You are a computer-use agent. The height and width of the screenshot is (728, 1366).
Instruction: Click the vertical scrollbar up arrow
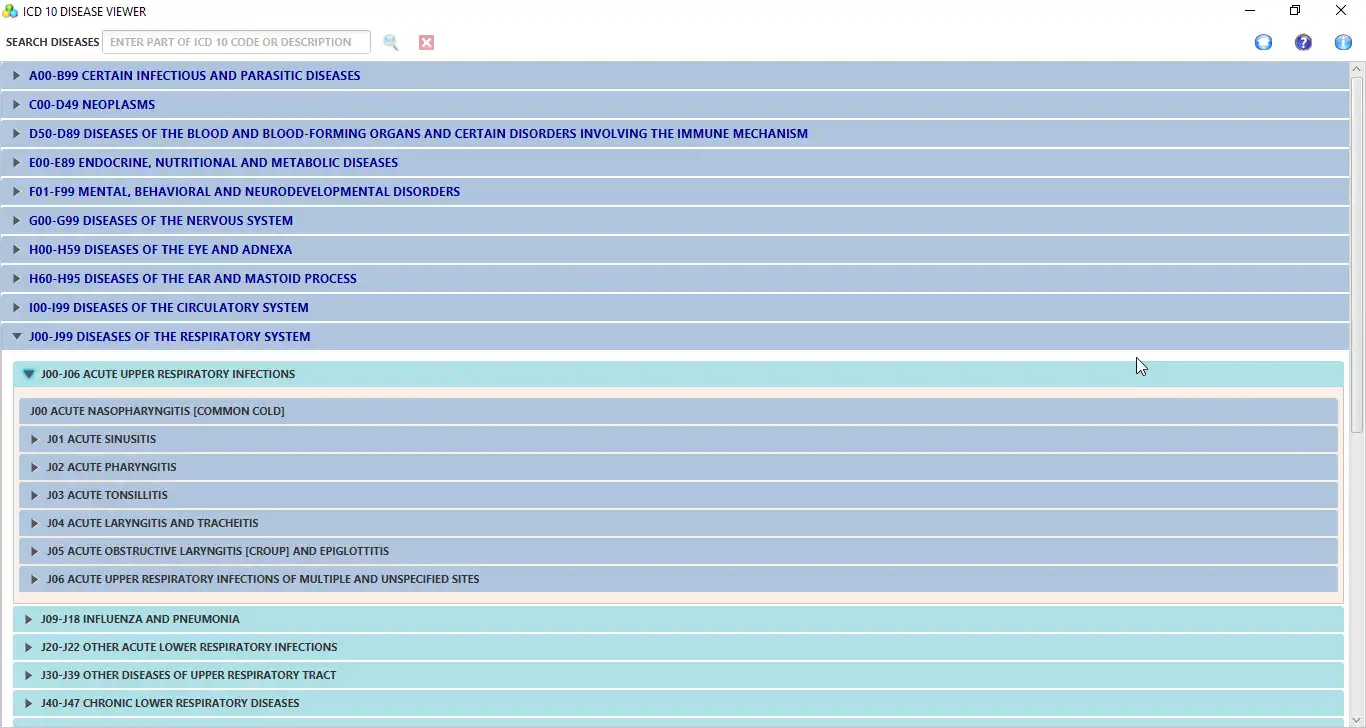click(1357, 68)
